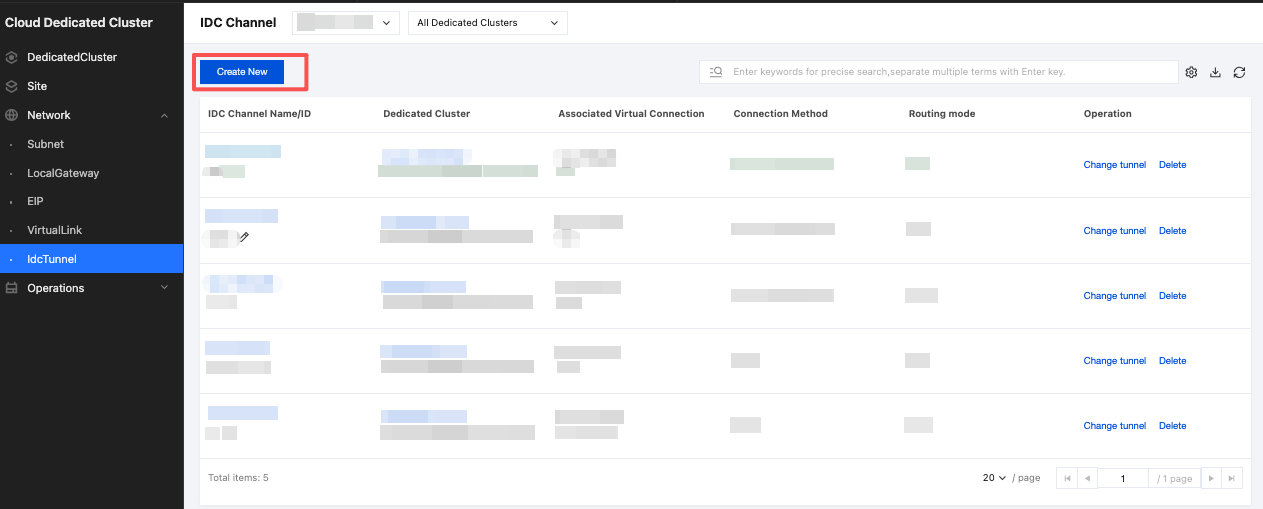Click the Create New button
The height and width of the screenshot is (509, 1263).
pos(242,72)
